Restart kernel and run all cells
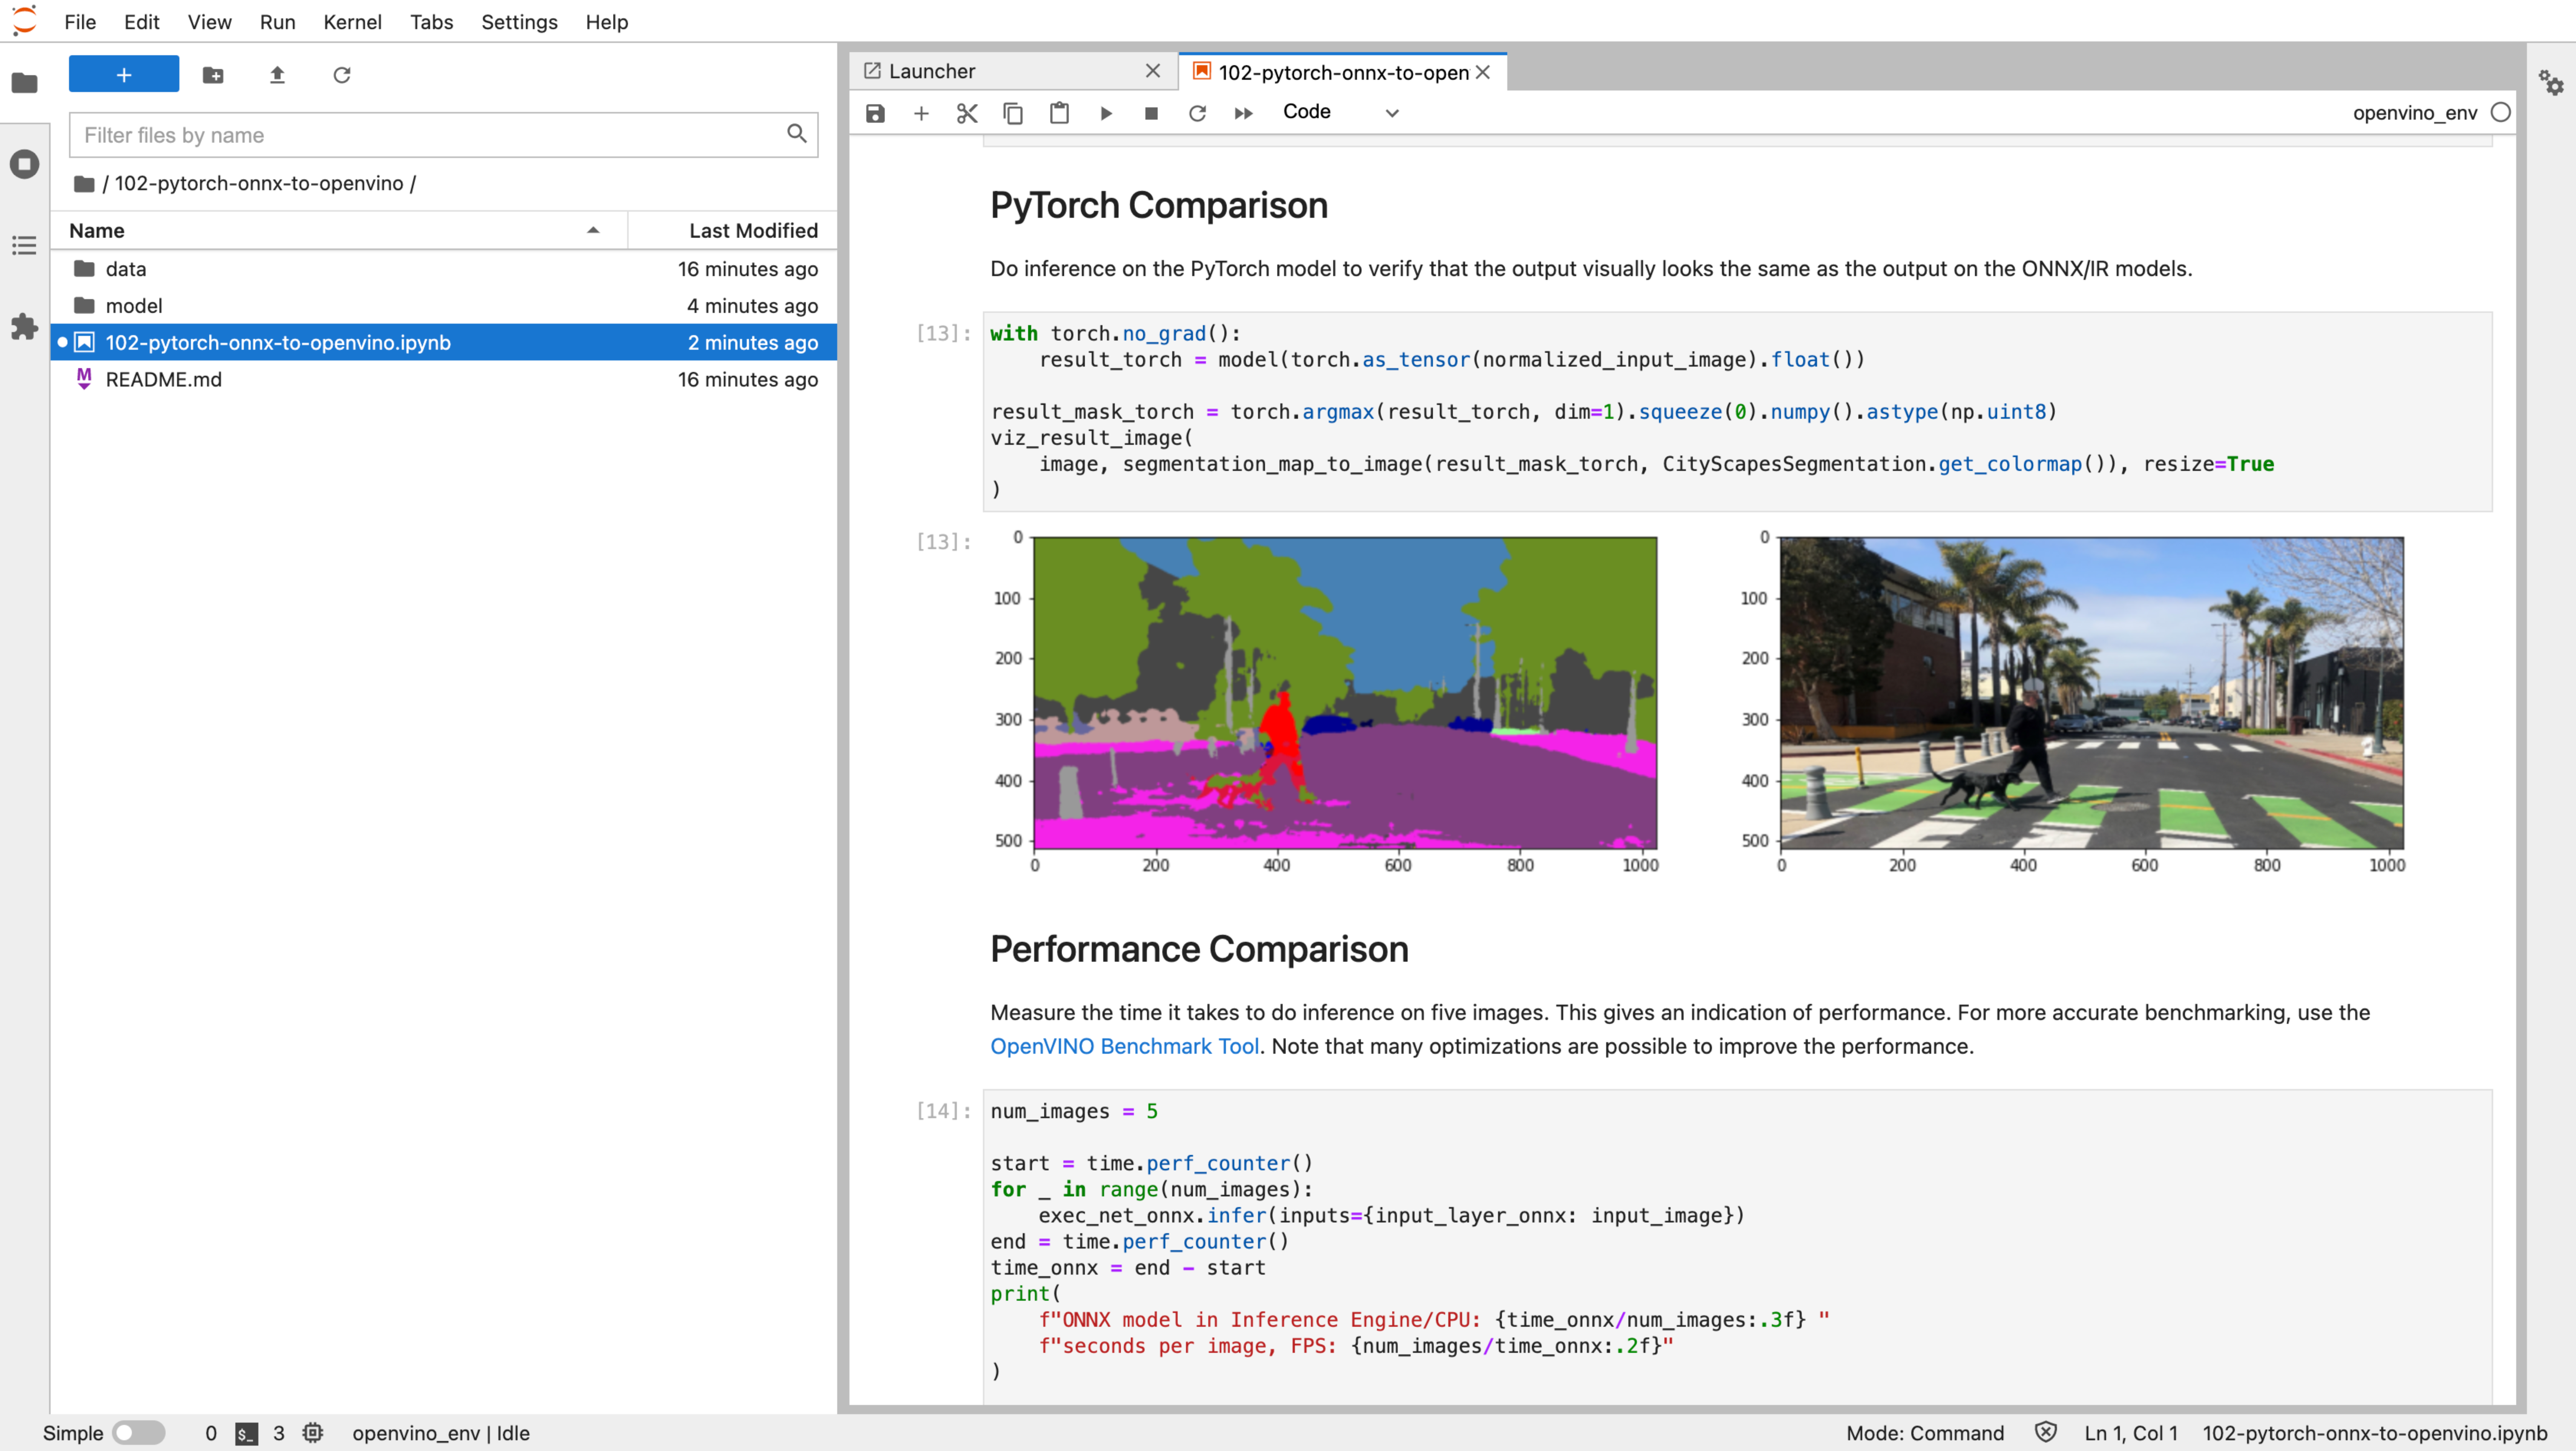This screenshot has width=2576, height=1451. 1243,113
